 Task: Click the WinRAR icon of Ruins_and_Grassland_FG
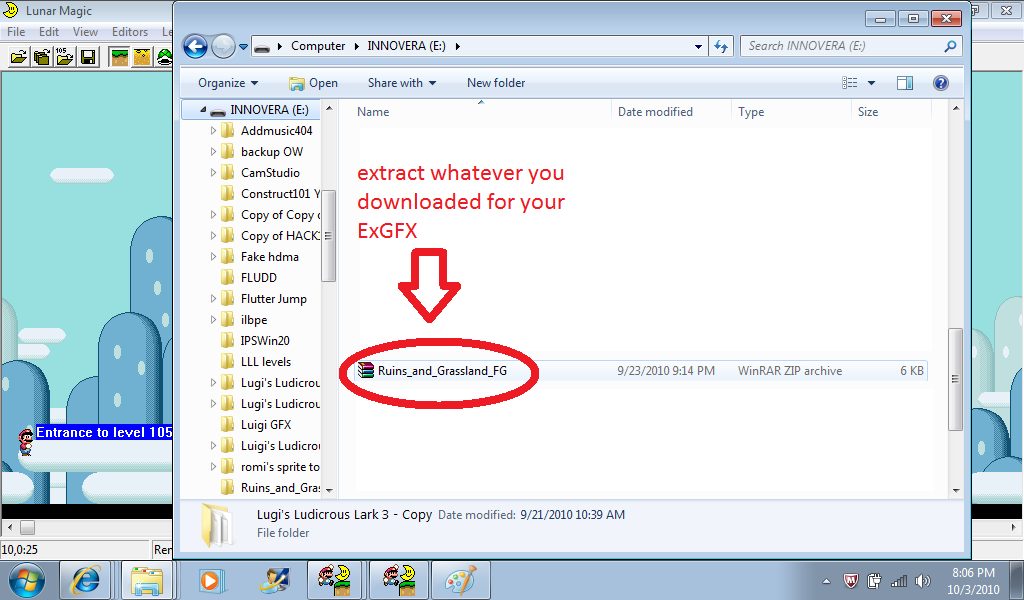[366, 371]
